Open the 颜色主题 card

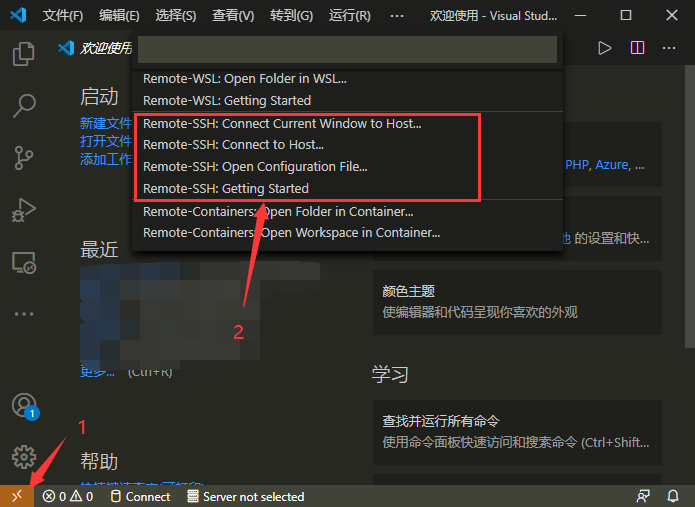point(517,302)
